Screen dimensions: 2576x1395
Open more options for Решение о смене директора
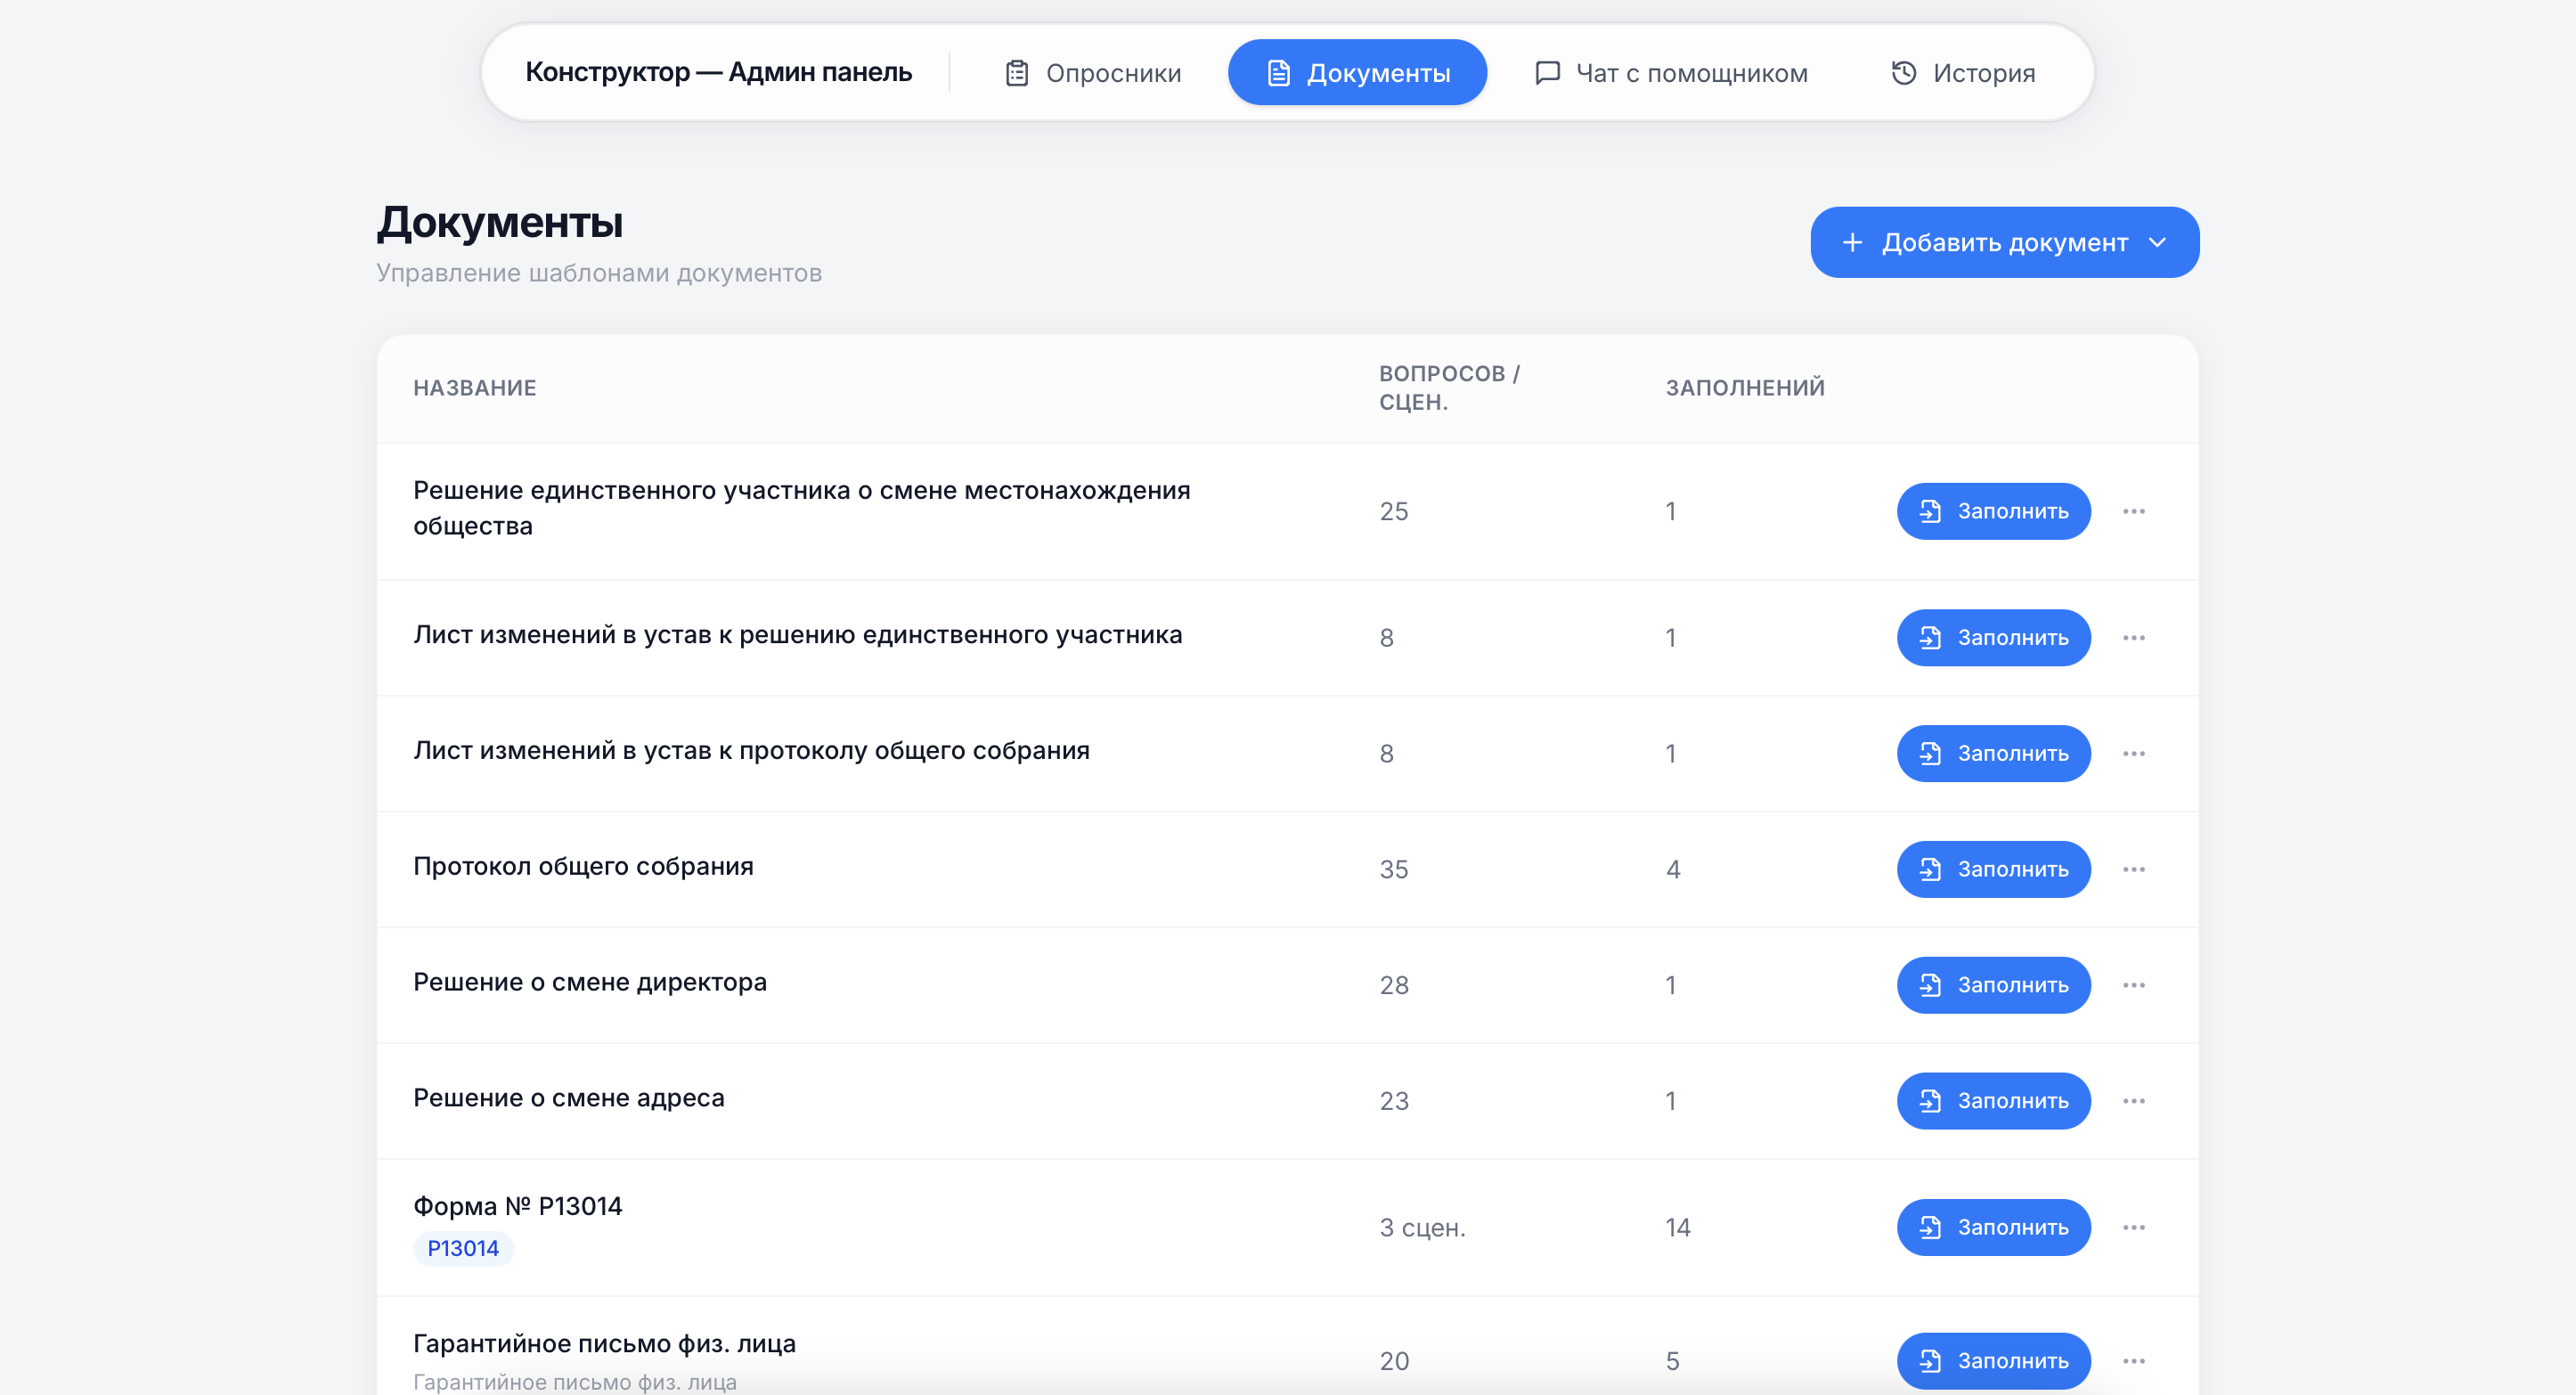tap(2134, 985)
